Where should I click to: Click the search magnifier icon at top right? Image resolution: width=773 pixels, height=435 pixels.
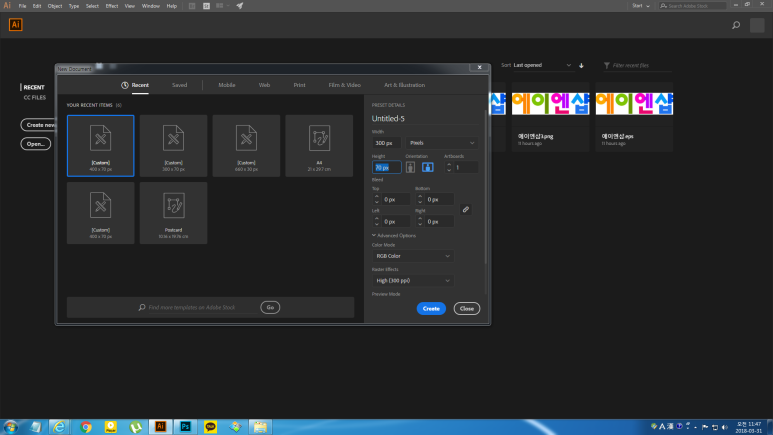736,25
